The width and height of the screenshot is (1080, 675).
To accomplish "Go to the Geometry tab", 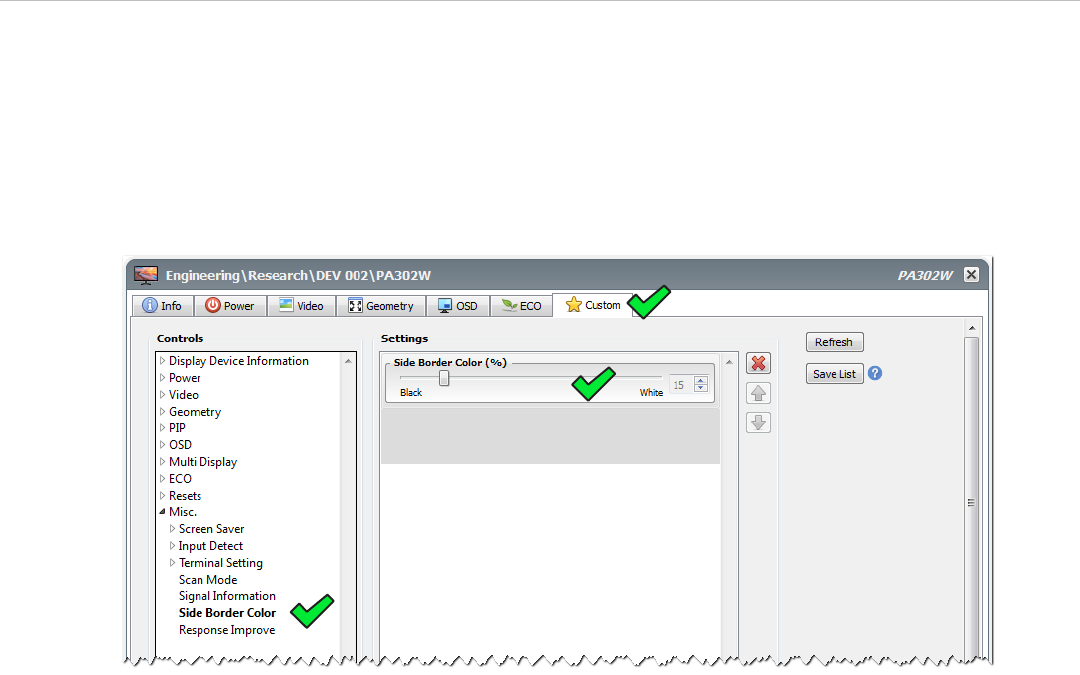I will coord(381,306).
